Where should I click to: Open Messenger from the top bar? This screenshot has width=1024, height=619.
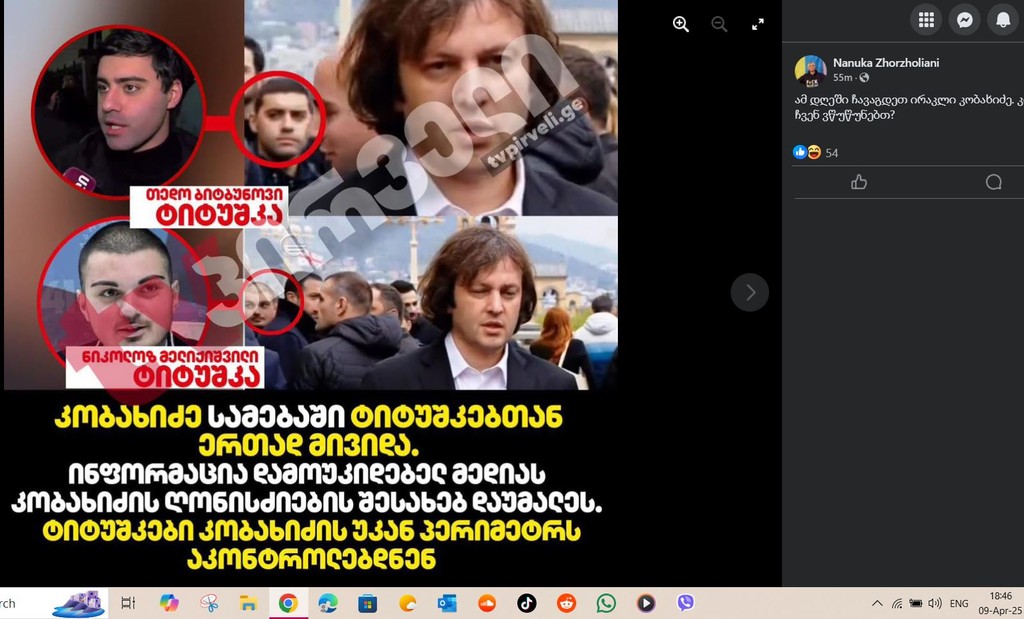coord(963,19)
